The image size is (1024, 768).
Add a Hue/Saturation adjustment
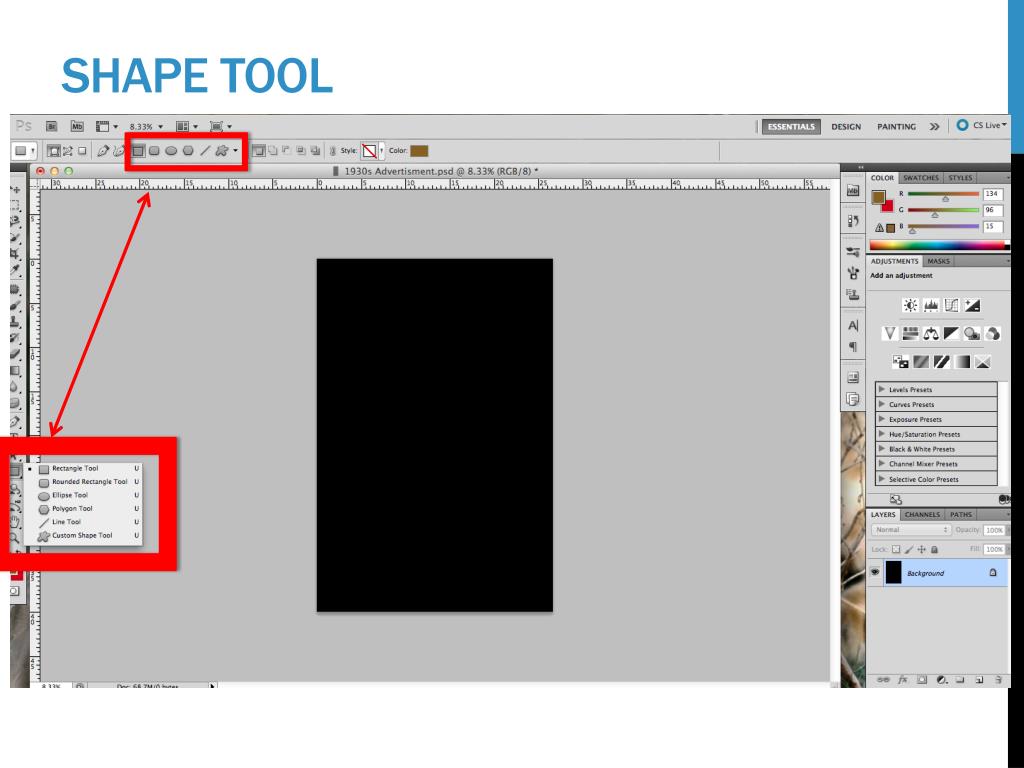[910, 334]
